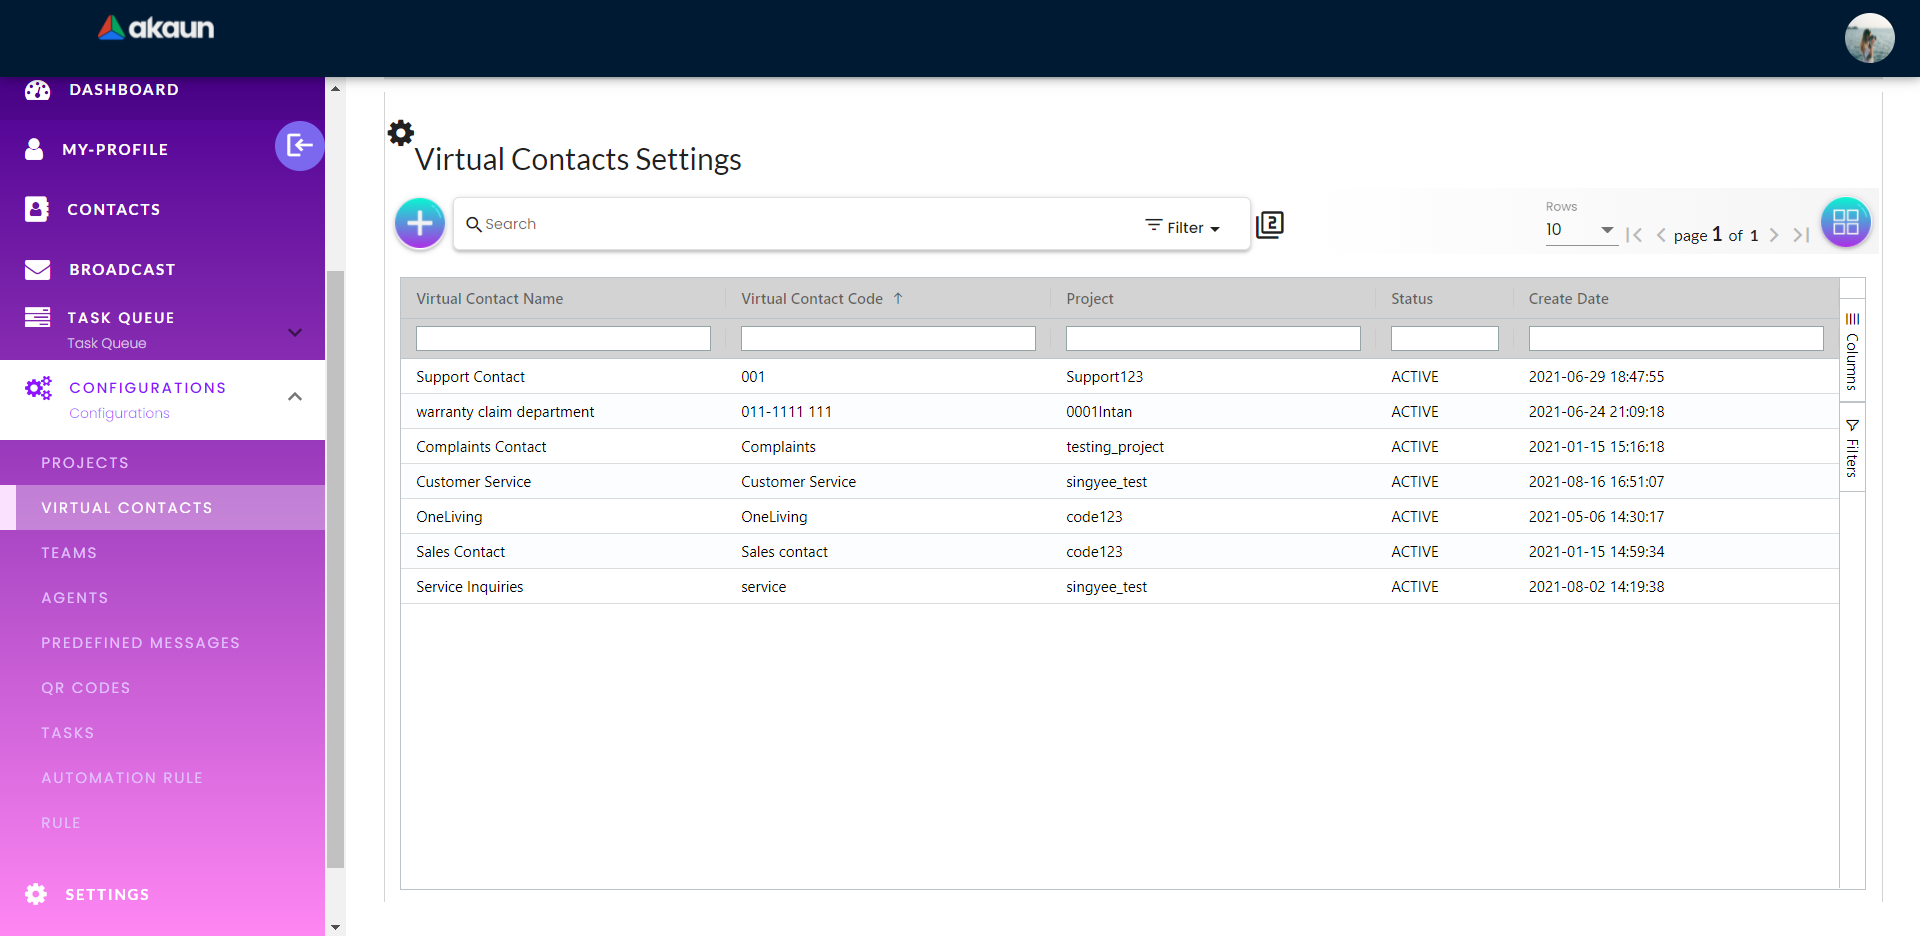
Task: Open the Teams menu item
Action: click(69, 553)
